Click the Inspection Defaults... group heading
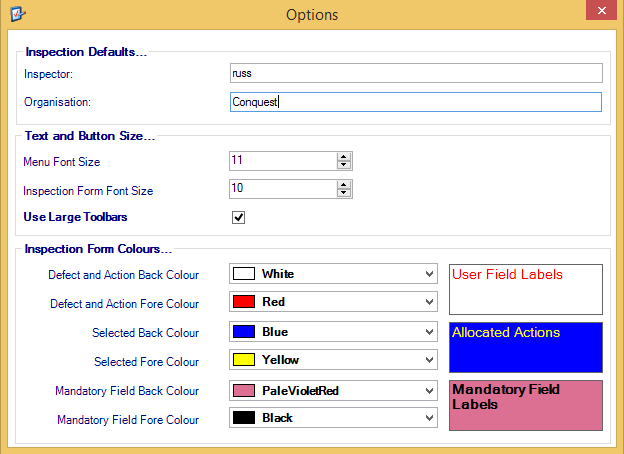The height and width of the screenshot is (454, 624). pyautogui.click(x=86, y=52)
